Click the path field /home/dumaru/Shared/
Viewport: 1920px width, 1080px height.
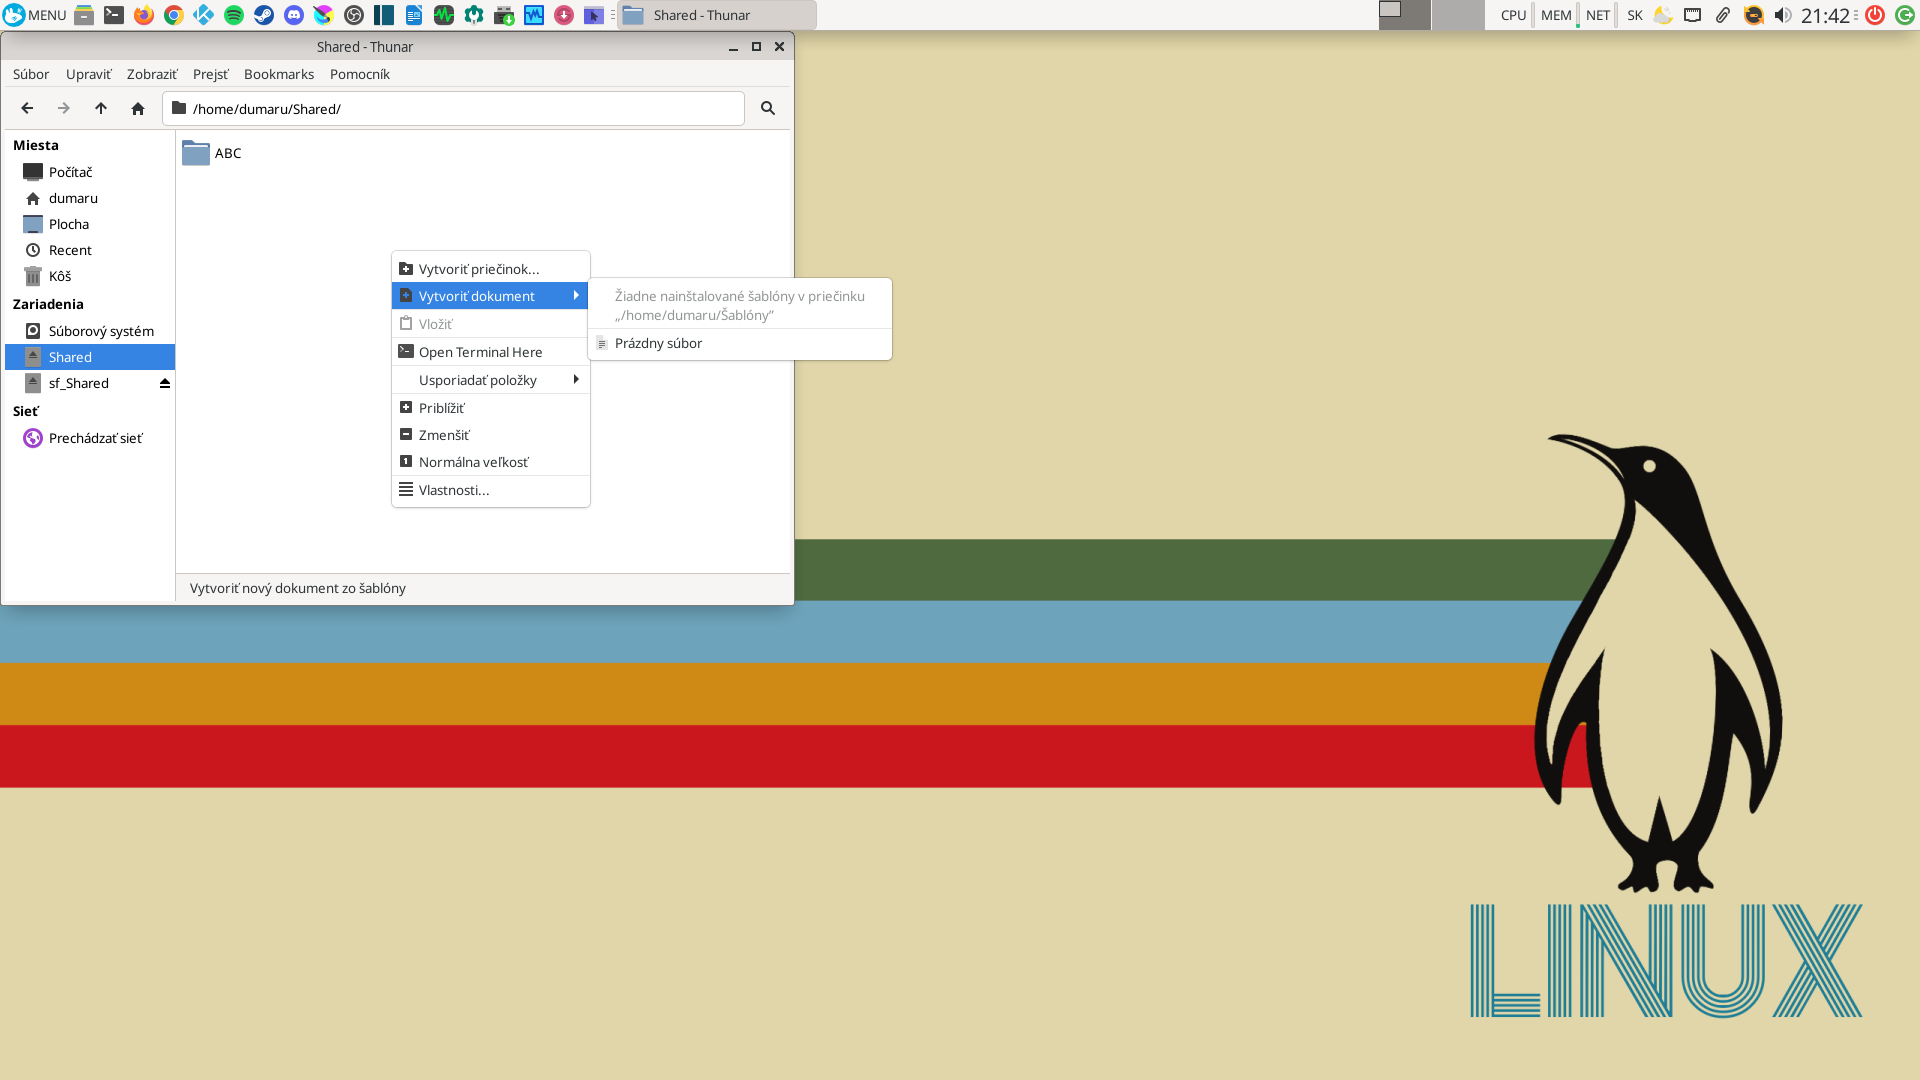pos(453,108)
